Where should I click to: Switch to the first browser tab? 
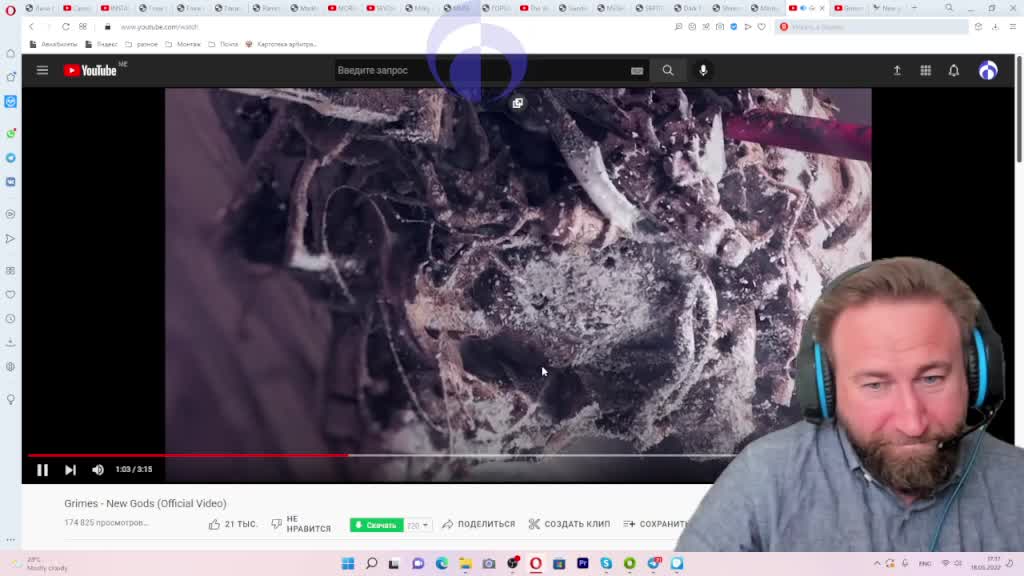click(39, 8)
